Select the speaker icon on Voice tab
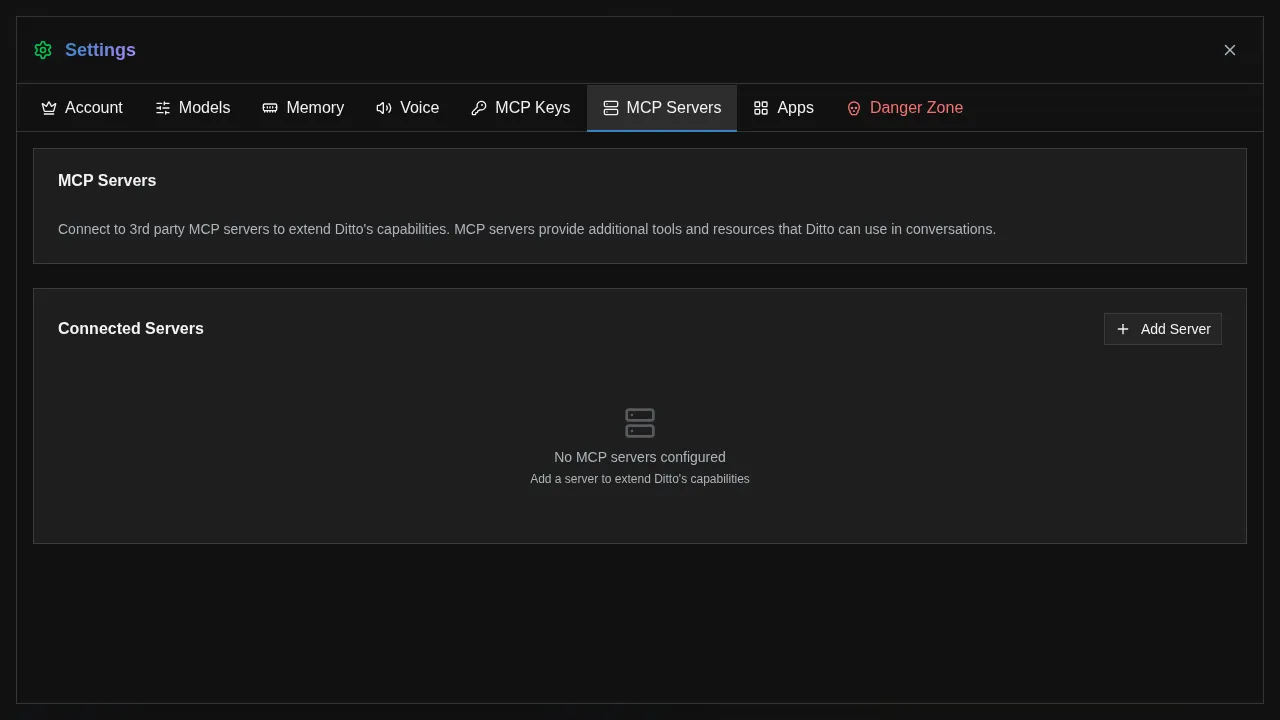Image resolution: width=1280 pixels, height=720 pixels. pos(384,107)
